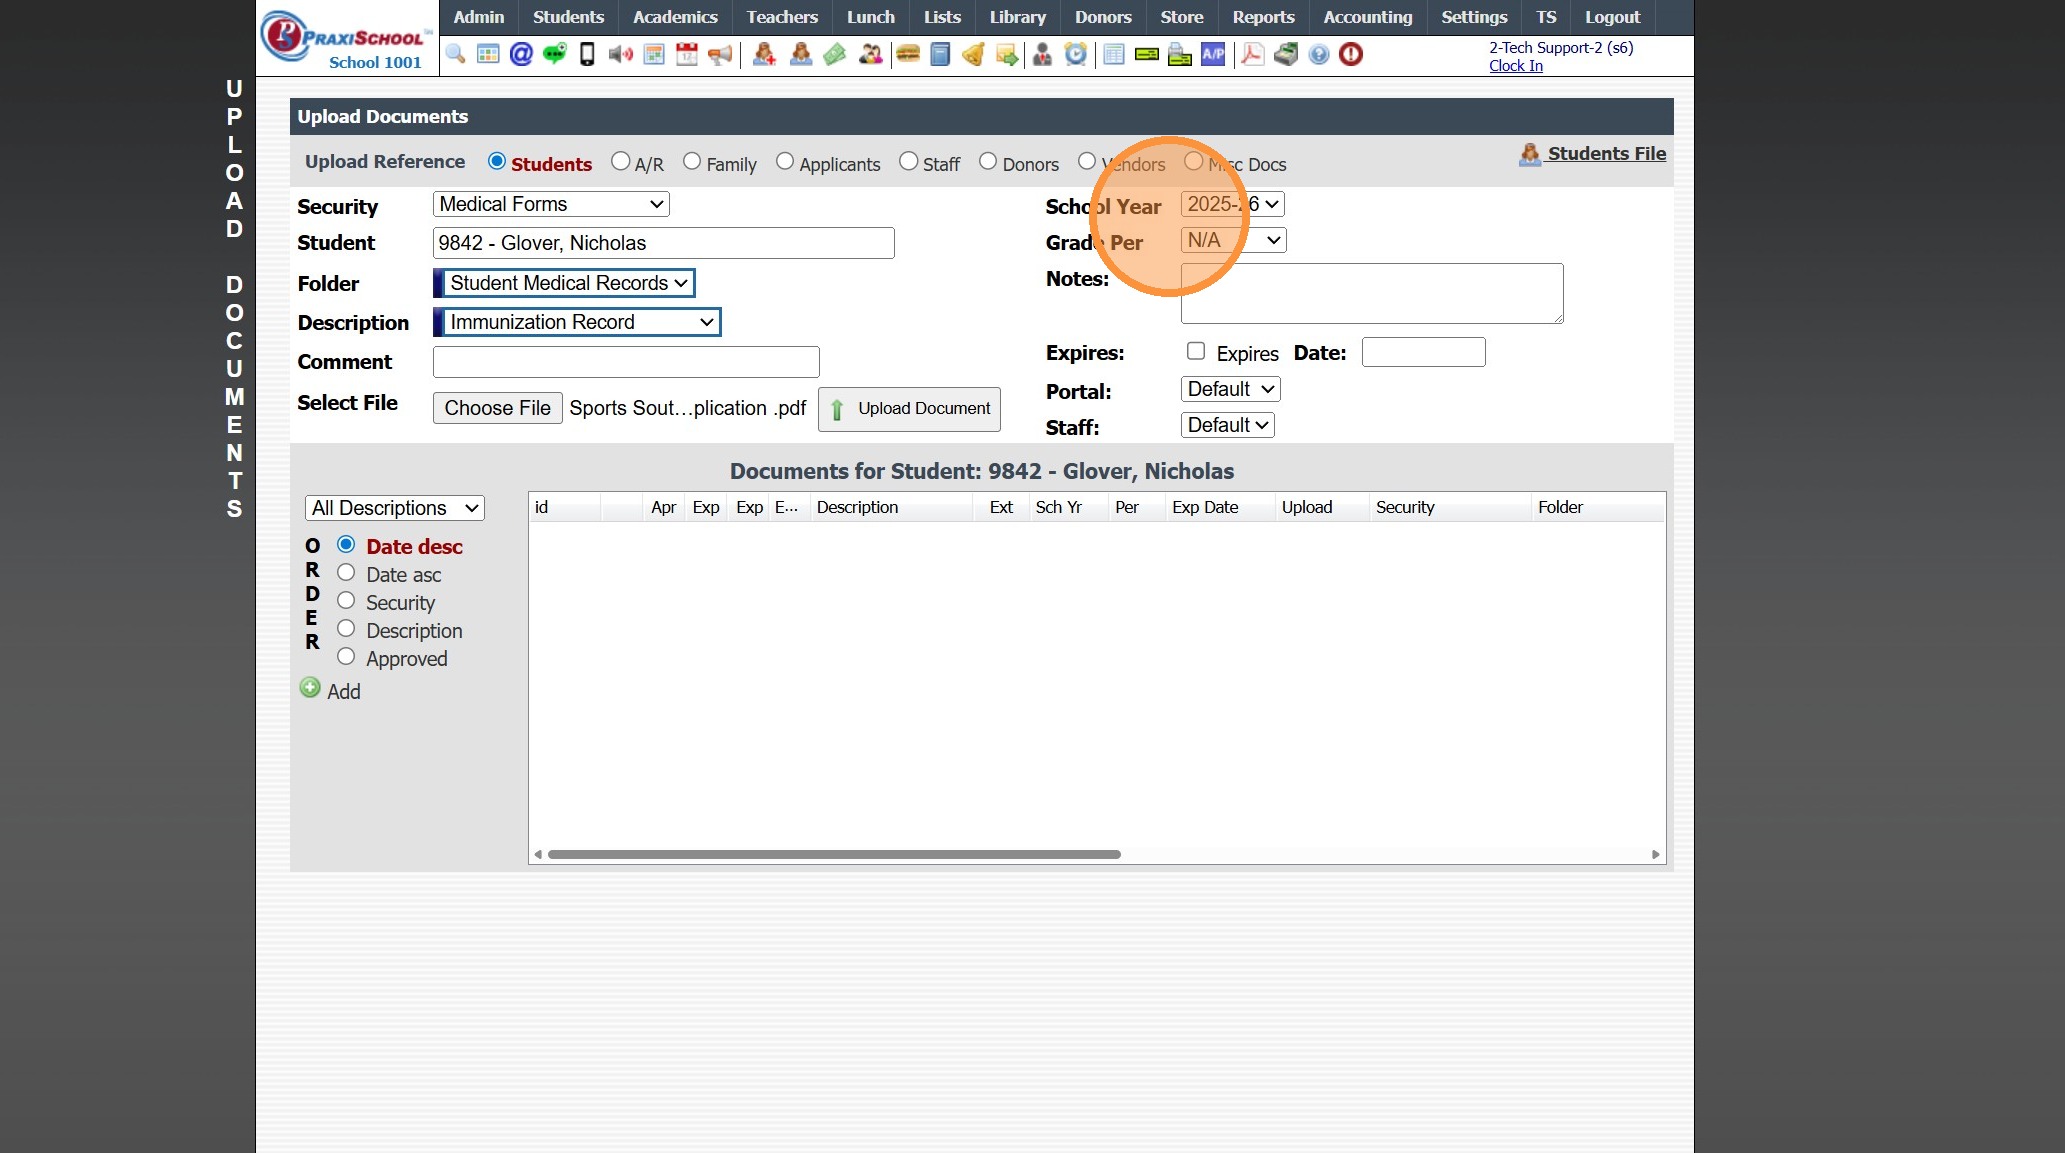Image resolution: width=2065 pixels, height=1153 pixels.
Task: Click the mobile phone icon
Action: pyautogui.click(x=587, y=54)
